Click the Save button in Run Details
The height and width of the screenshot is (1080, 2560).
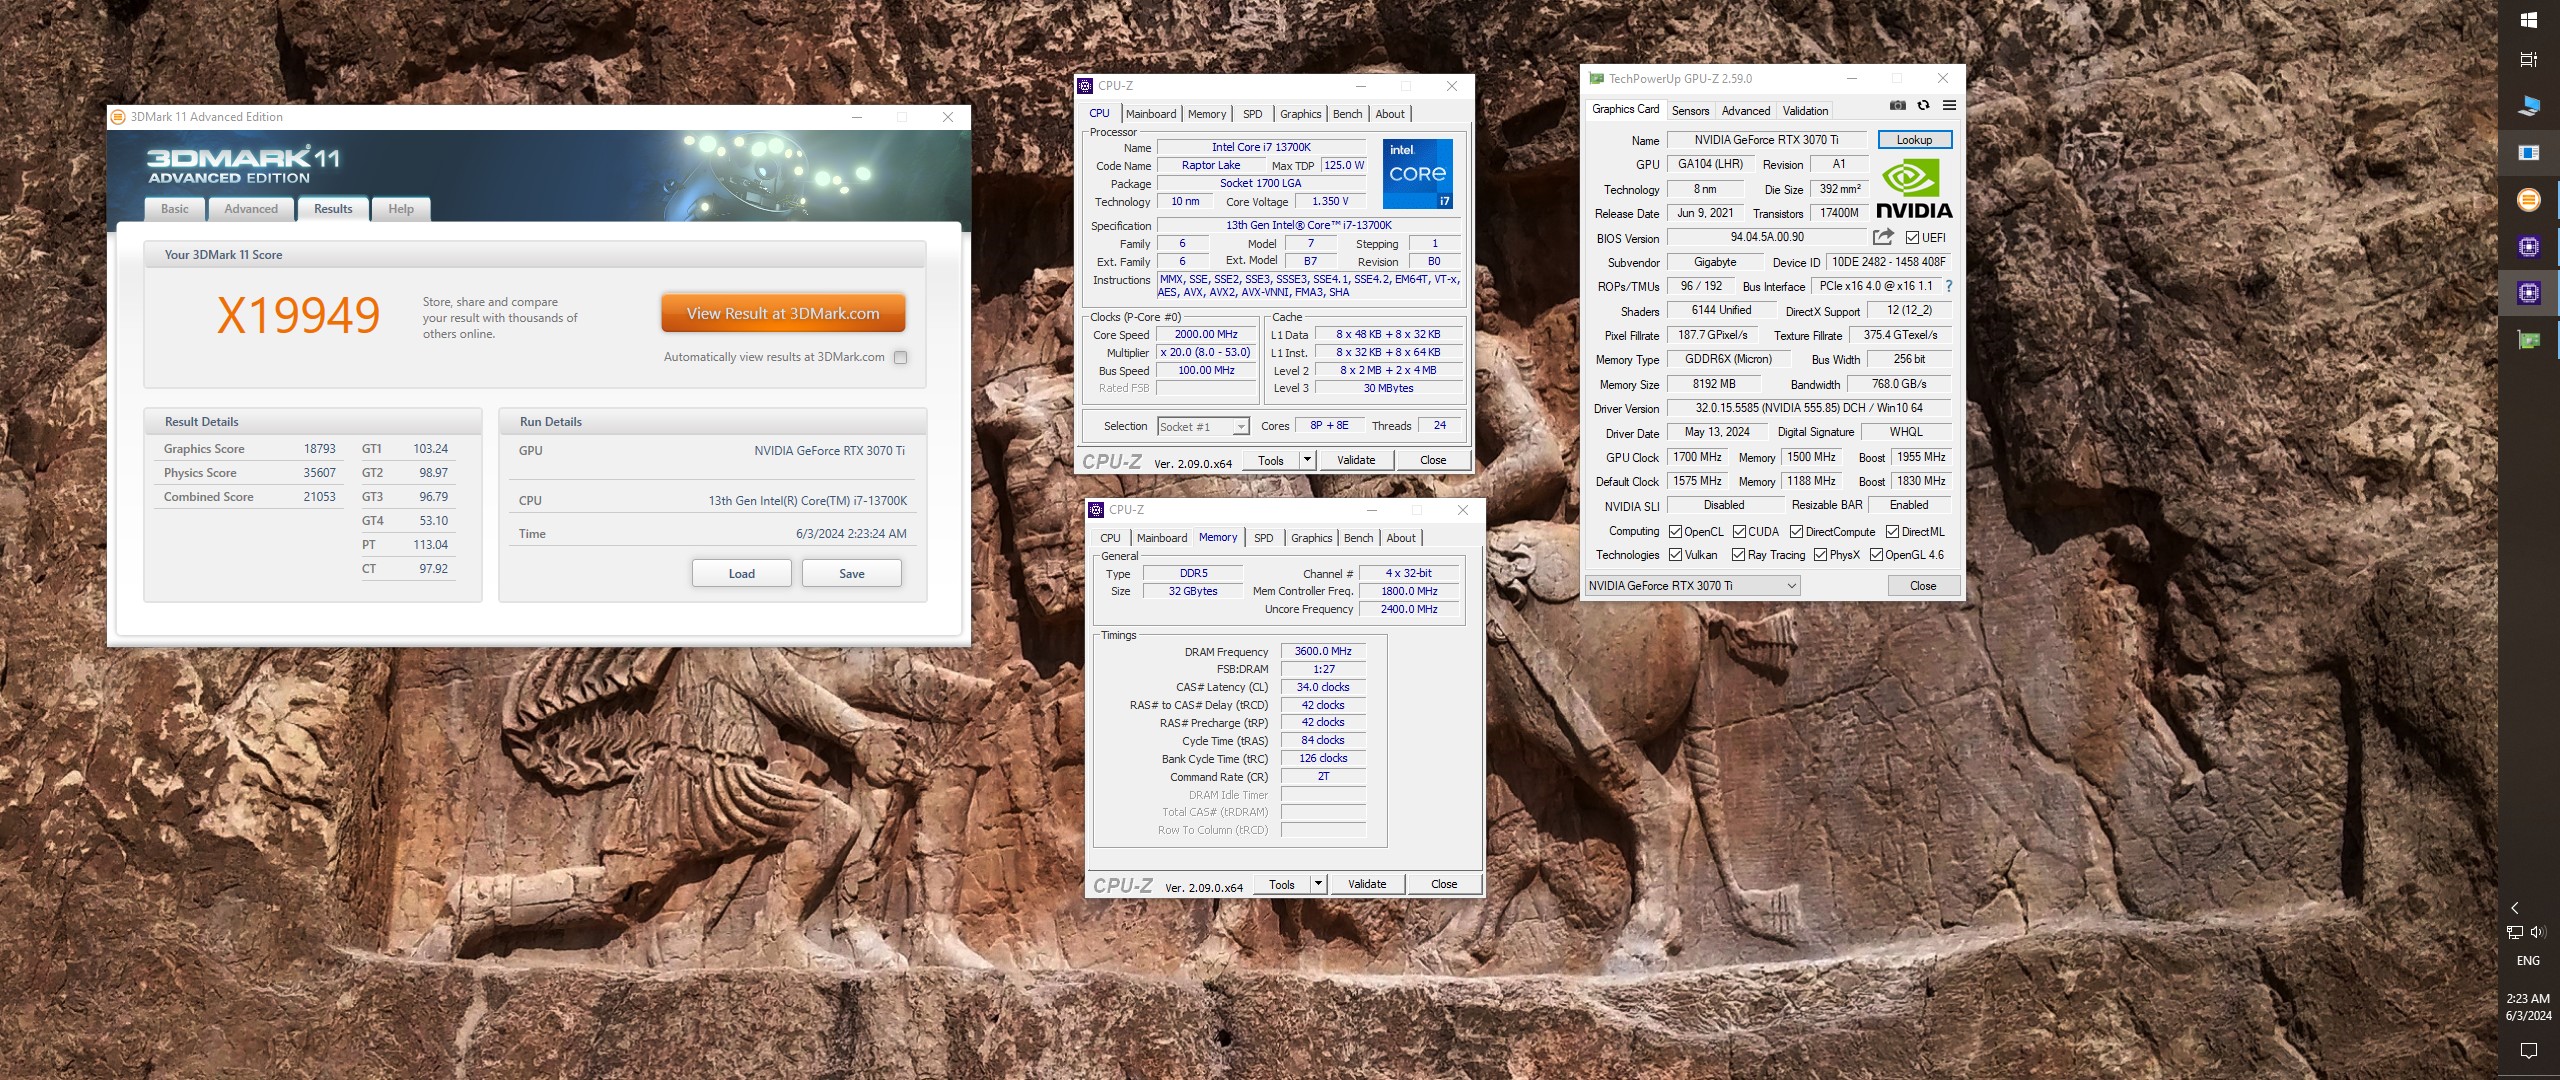tap(852, 574)
